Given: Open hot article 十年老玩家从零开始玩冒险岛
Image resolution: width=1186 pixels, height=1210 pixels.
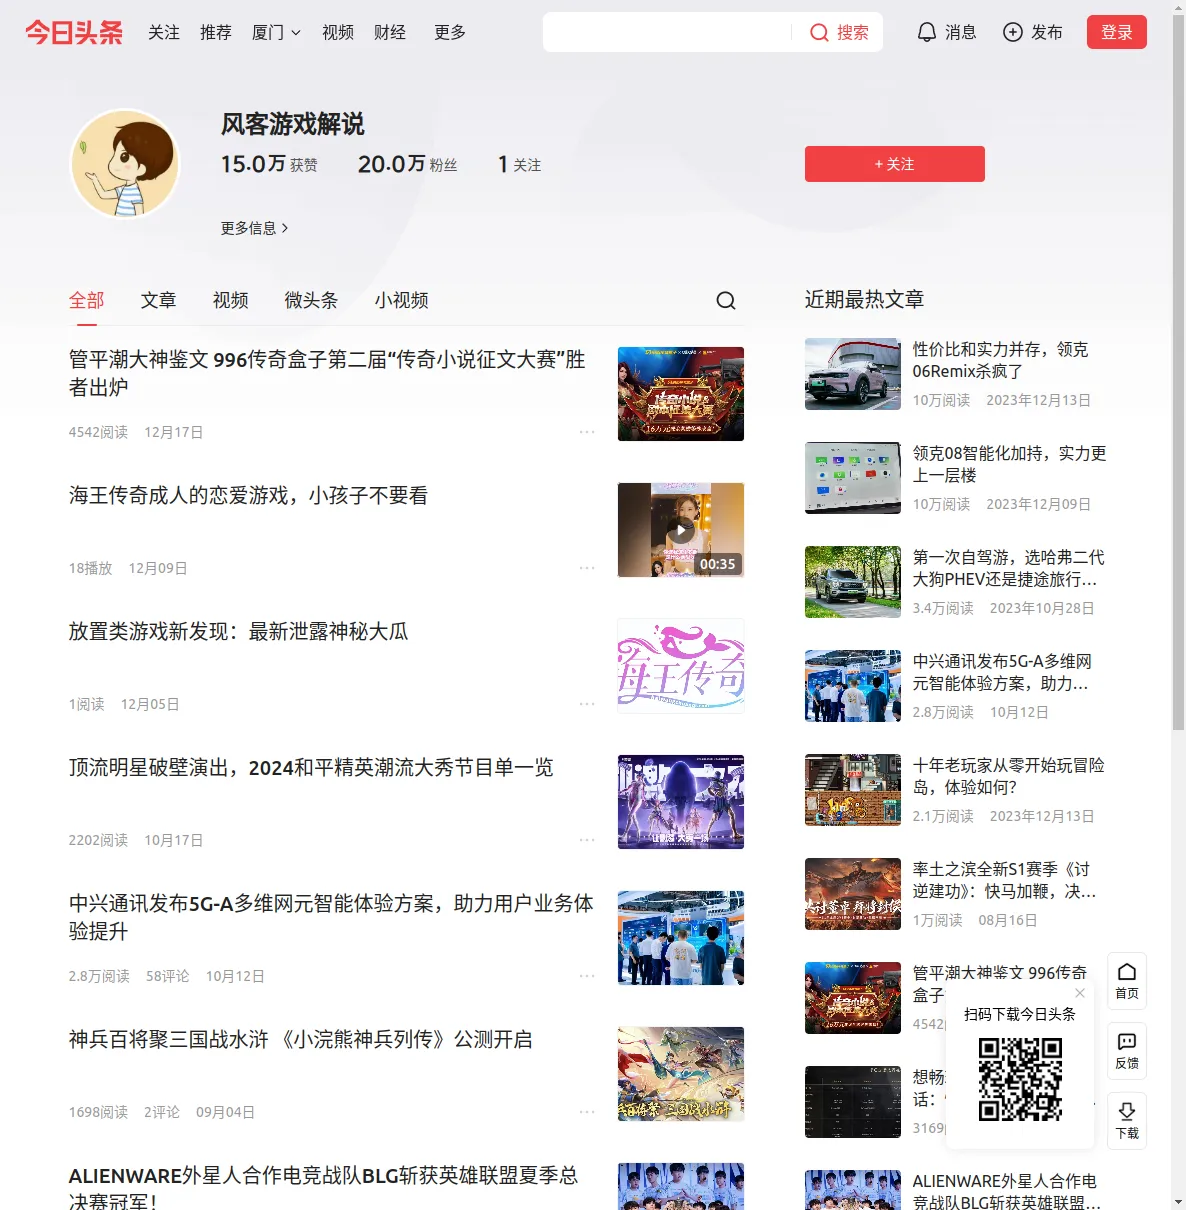Looking at the screenshot, I should 1009,776.
